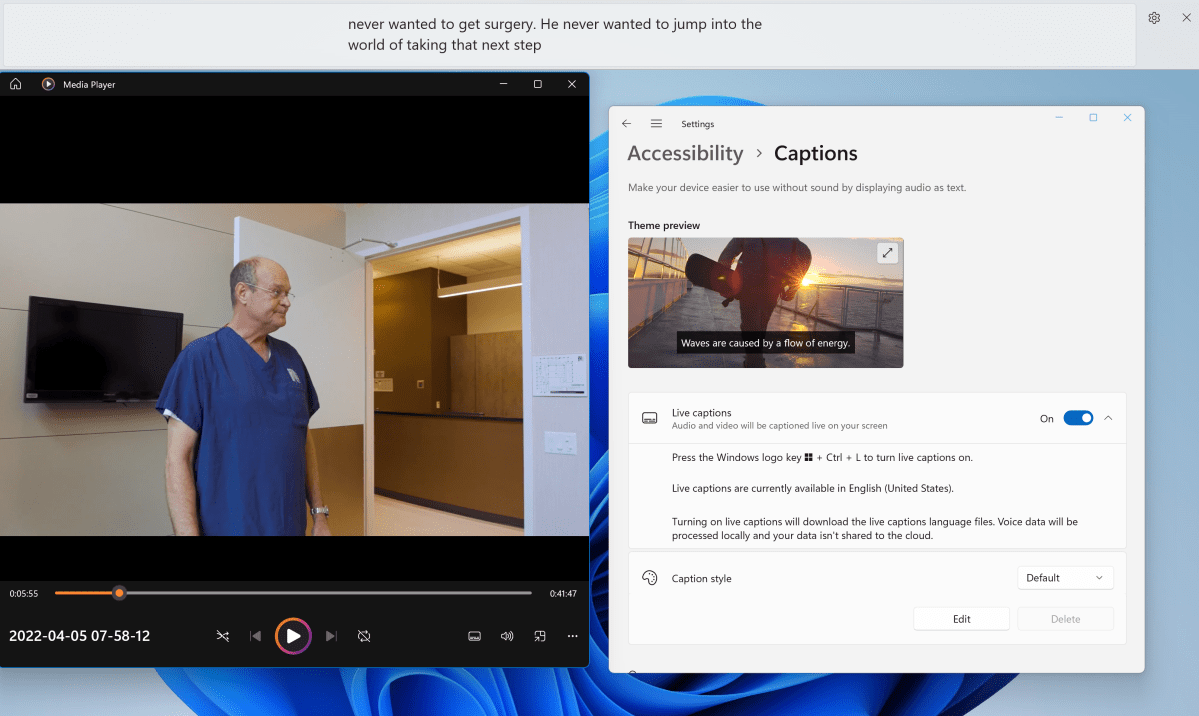
Task: Open the volume control
Action: click(x=507, y=636)
